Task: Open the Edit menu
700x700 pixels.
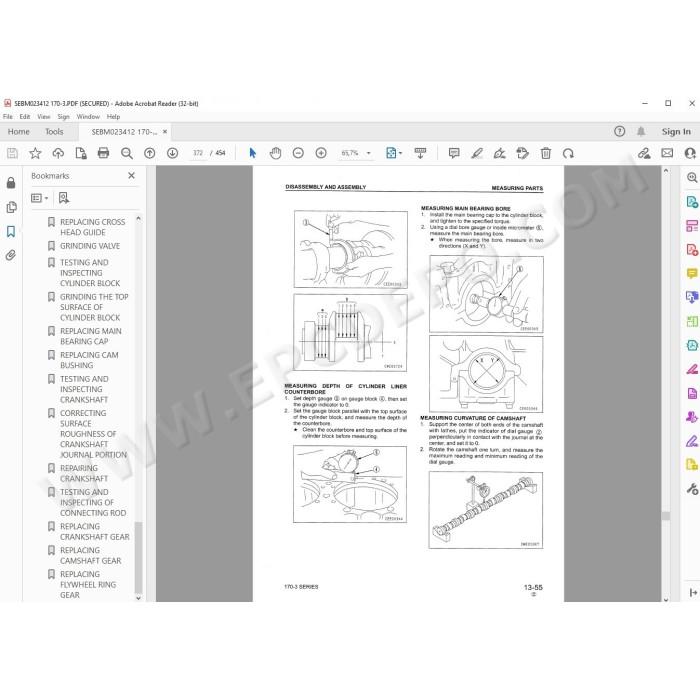Action: point(25,117)
